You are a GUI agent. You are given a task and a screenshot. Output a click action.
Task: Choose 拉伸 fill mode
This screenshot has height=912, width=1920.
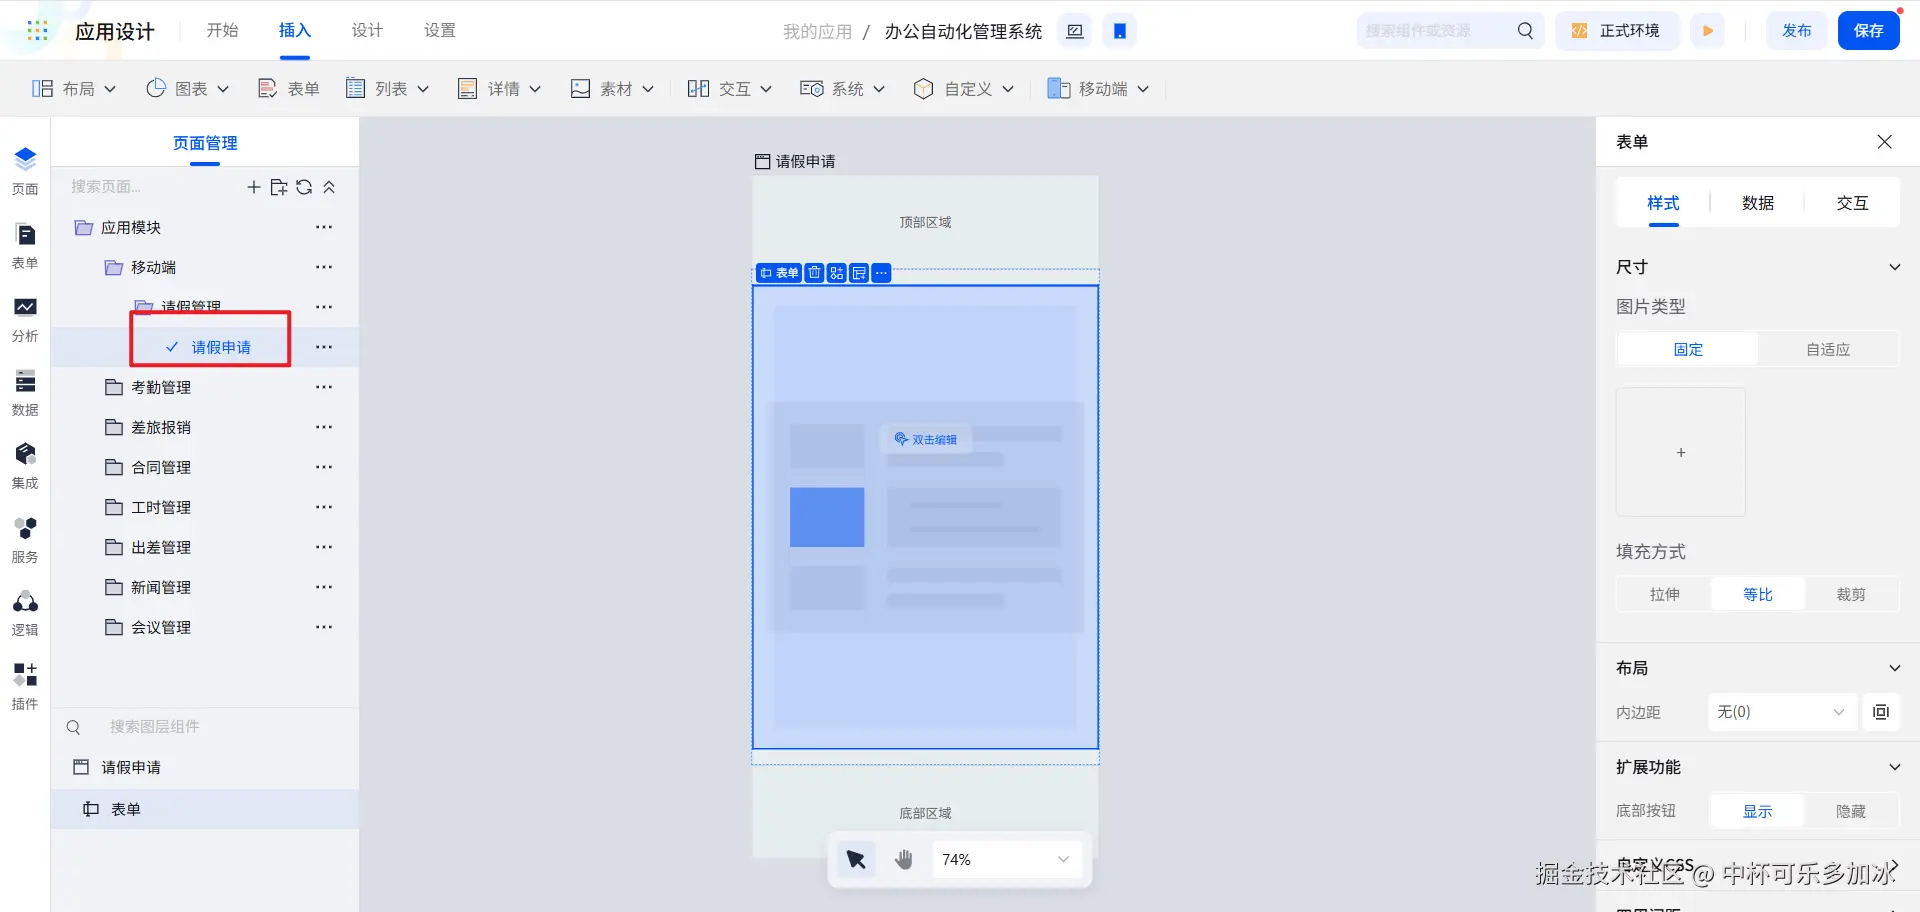[1665, 594]
